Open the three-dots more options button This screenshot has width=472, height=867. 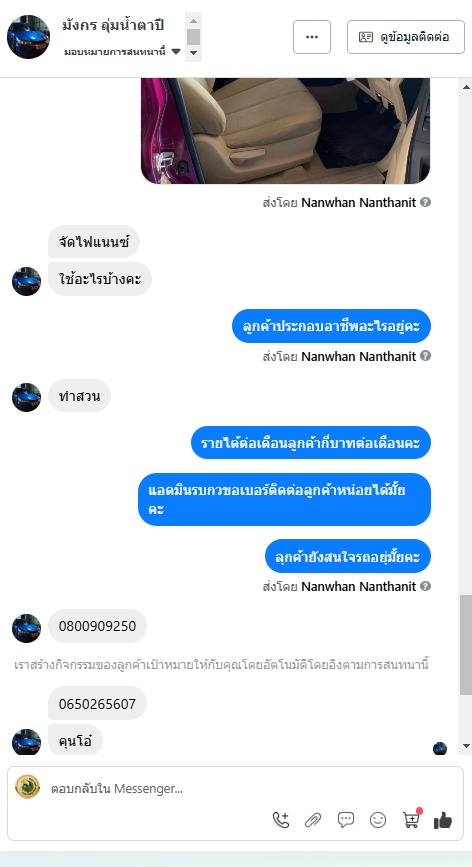[312, 37]
